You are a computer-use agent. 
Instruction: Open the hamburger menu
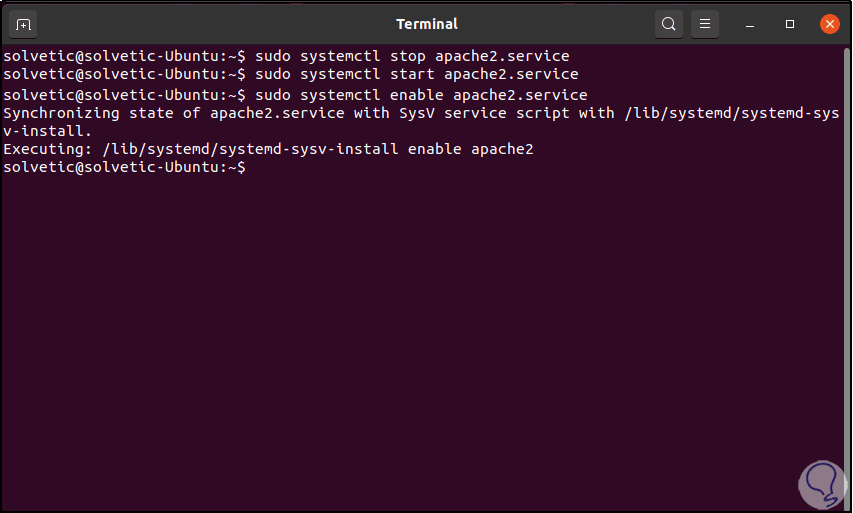pos(705,23)
